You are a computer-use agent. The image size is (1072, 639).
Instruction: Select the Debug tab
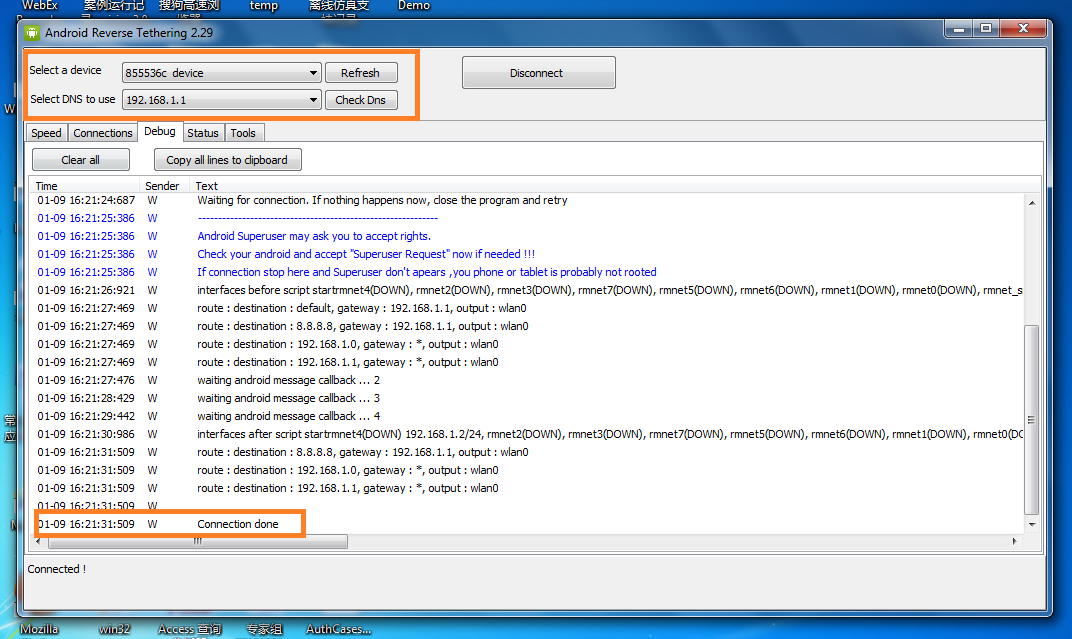[x=160, y=131]
